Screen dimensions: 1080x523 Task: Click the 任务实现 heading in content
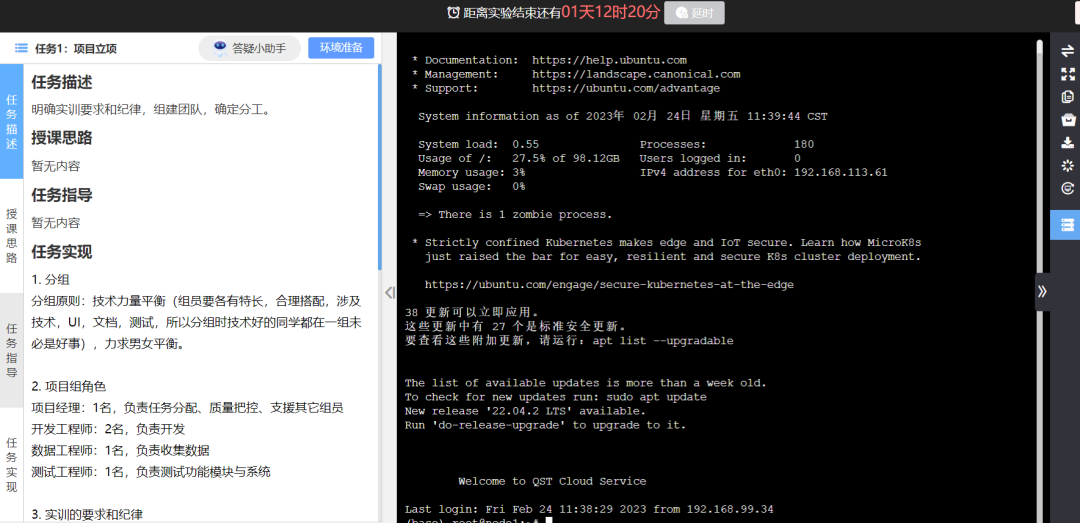pos(61,252)
